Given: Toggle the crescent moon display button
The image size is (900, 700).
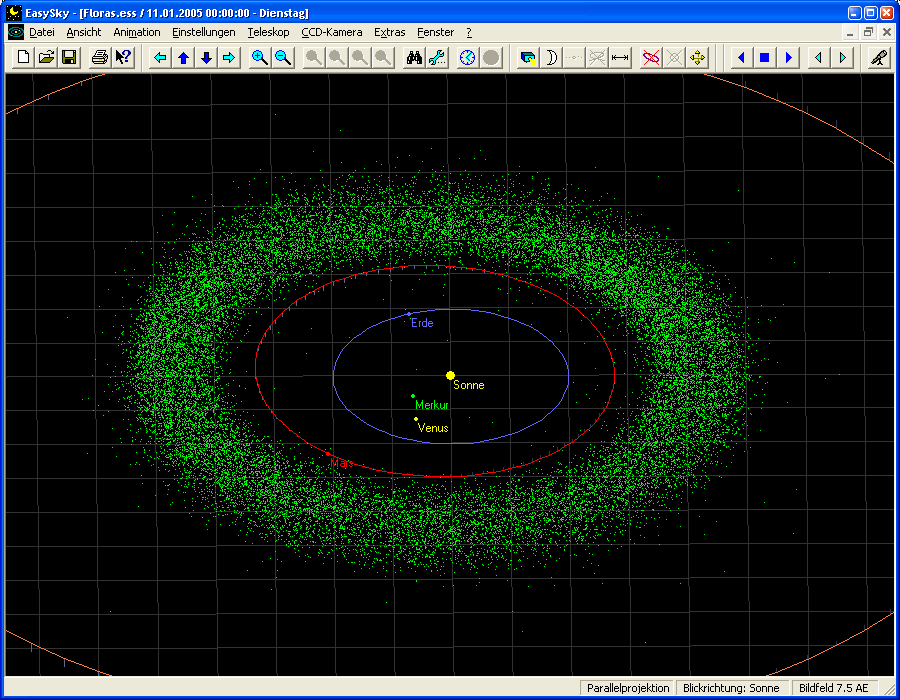Looking at the screenshot, I should [x=550, y=58].
